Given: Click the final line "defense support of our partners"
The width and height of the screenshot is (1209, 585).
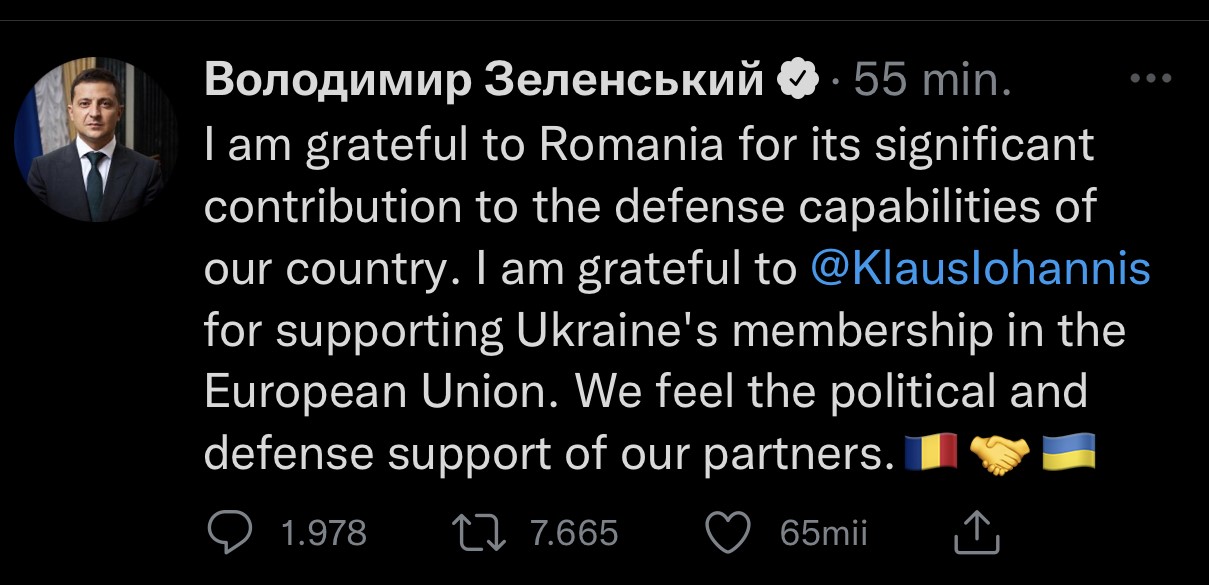Looking at the screenshot, I should (x=546, y=455).
